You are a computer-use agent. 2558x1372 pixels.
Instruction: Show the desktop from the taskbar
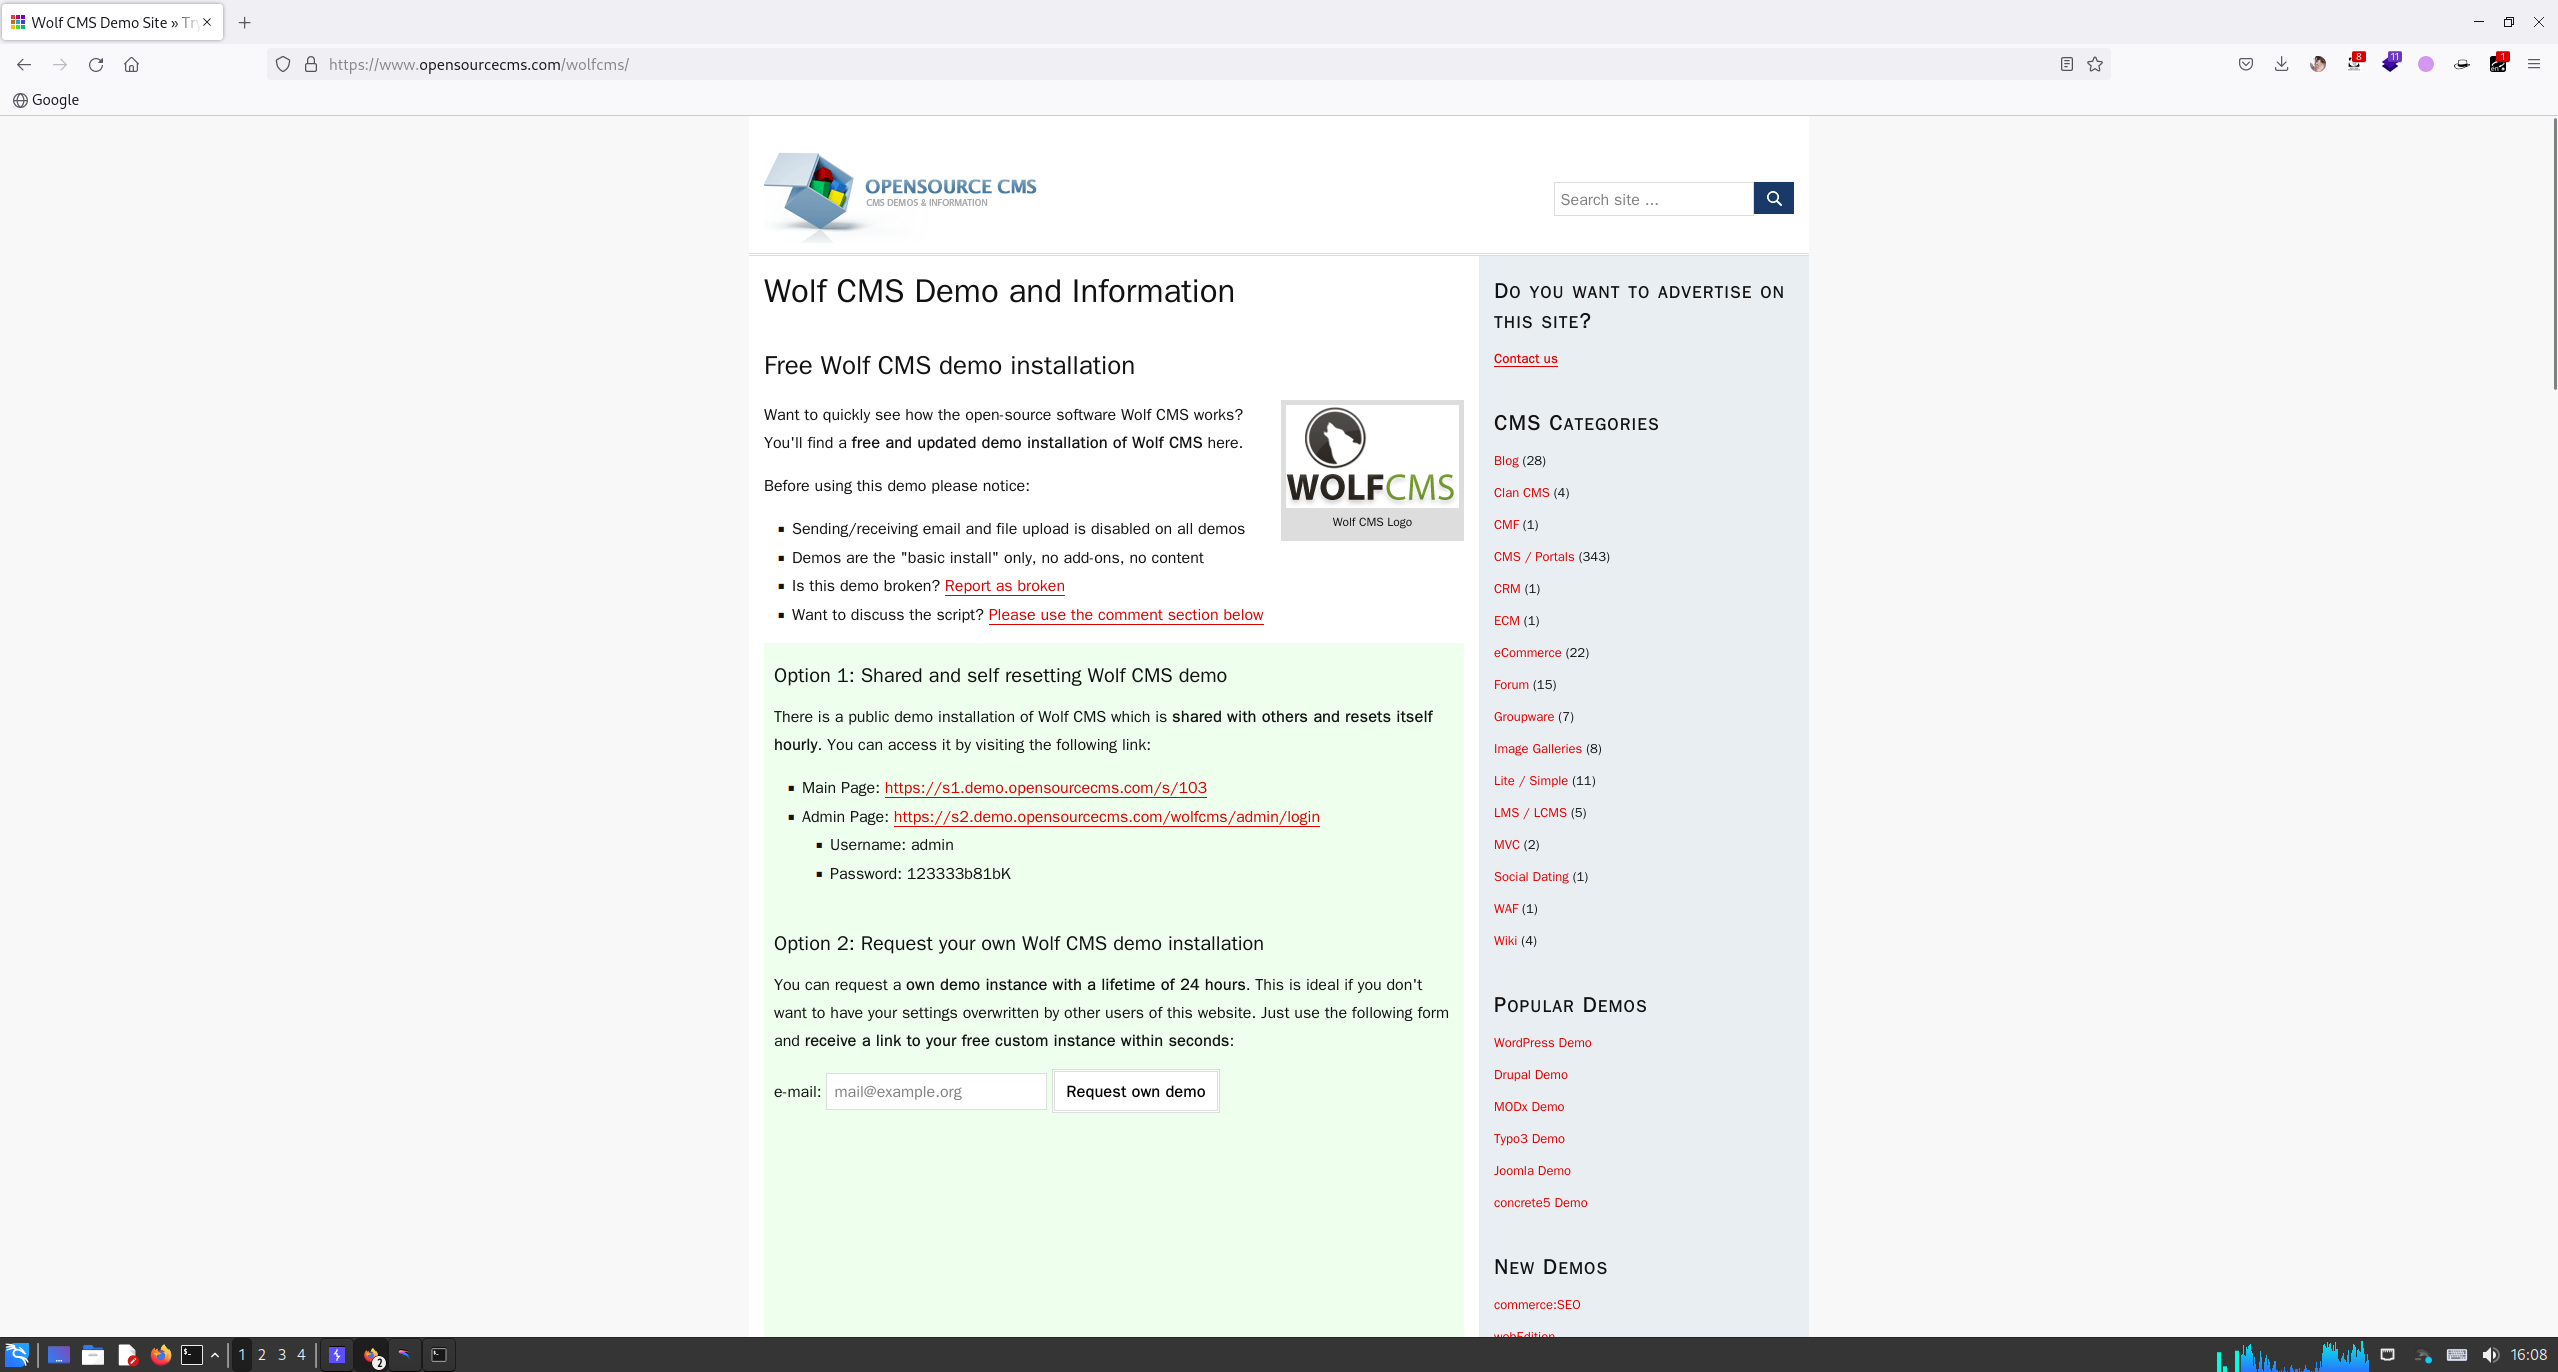(59, 1355)
